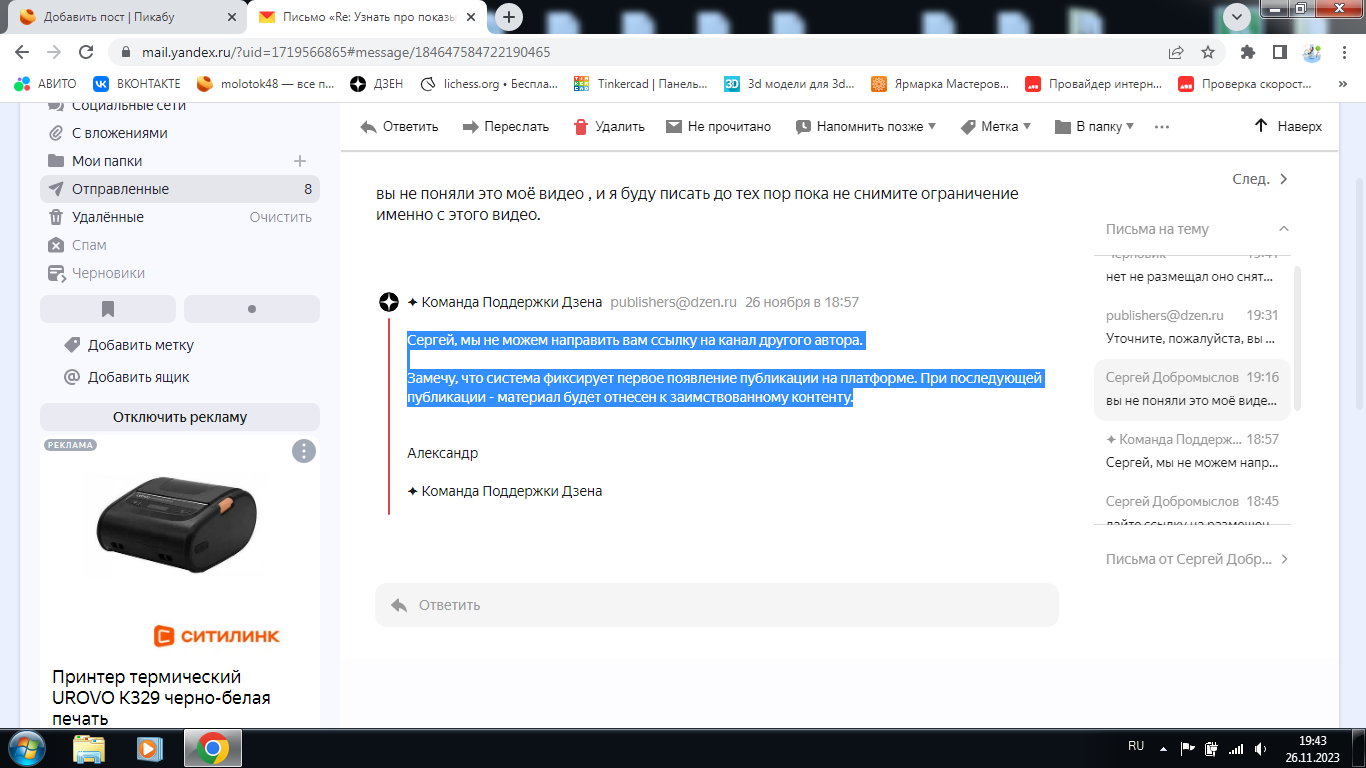Bookmark this page with star icon
This screenshot has height=768, width=1366.
coord(1208,52)
